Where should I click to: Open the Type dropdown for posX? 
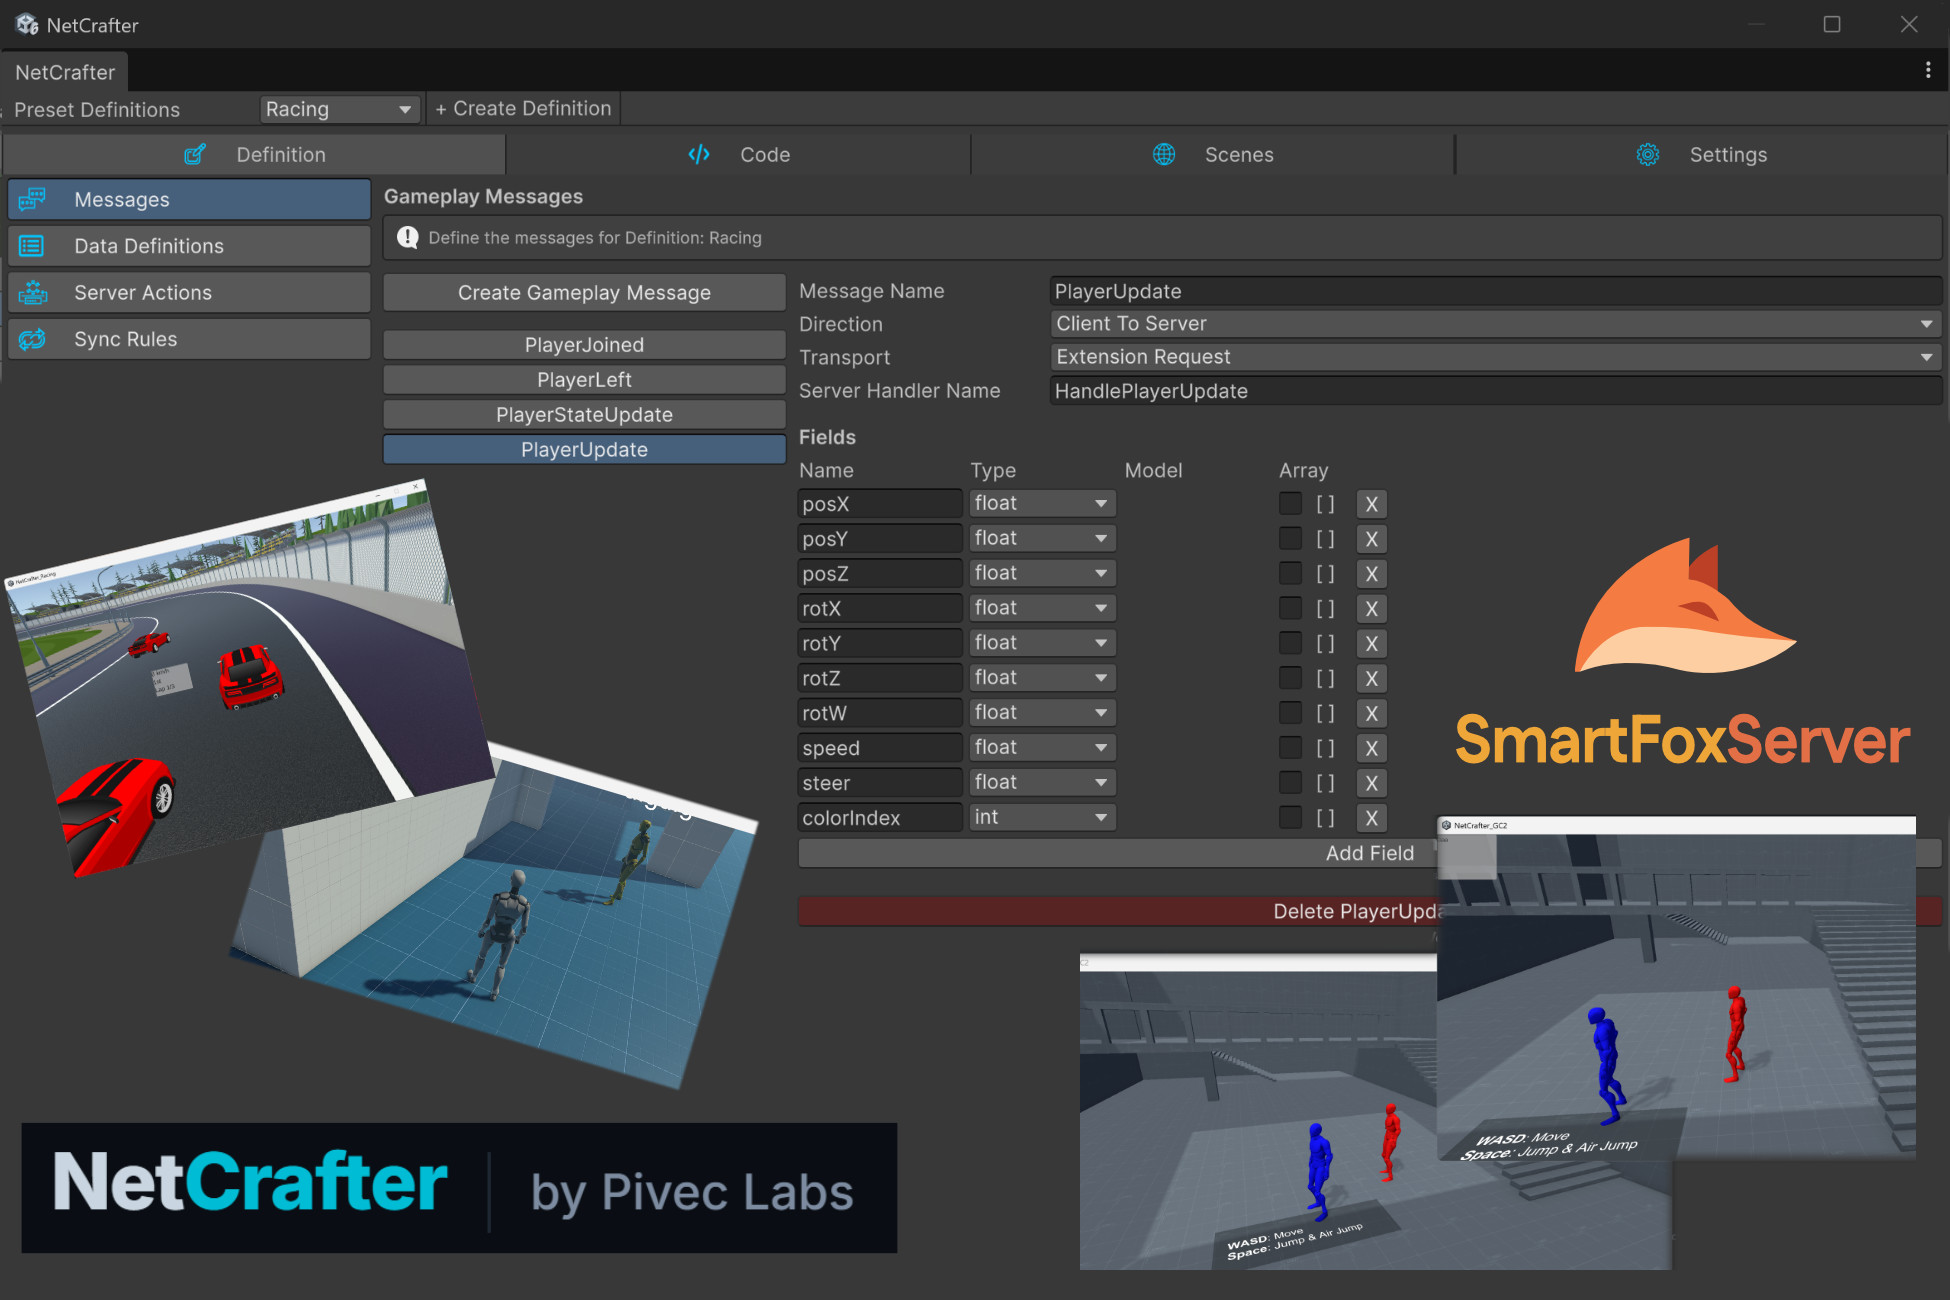tap(1042, 503)
